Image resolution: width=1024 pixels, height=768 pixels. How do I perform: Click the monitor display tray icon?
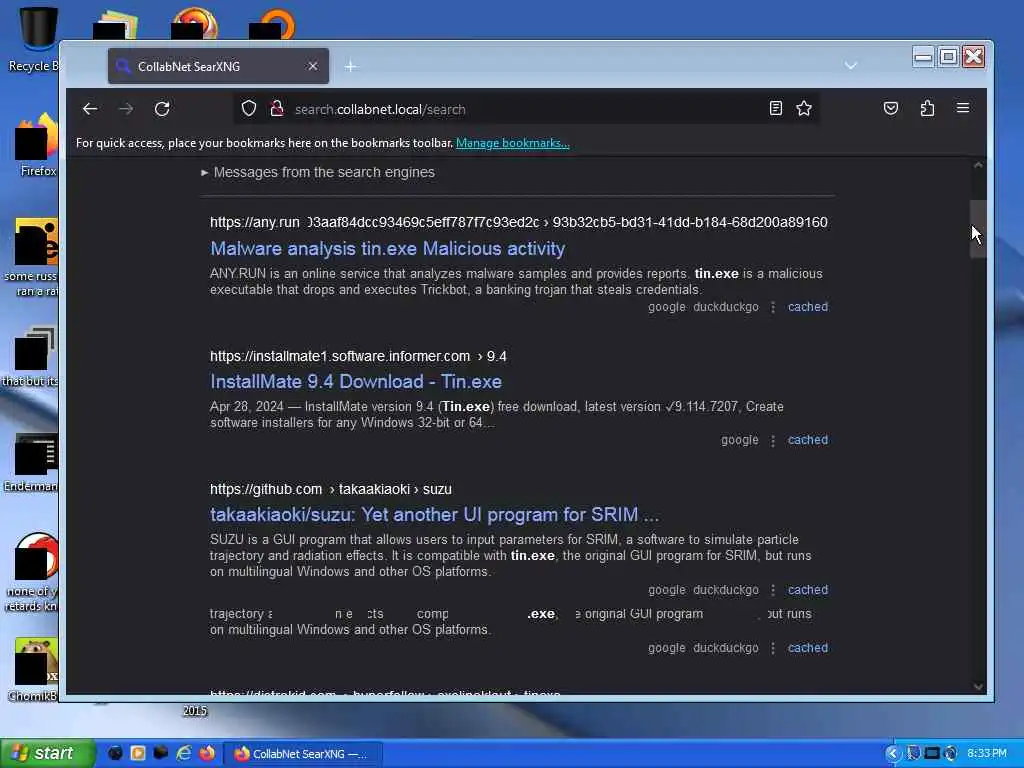tap(932, 753)
